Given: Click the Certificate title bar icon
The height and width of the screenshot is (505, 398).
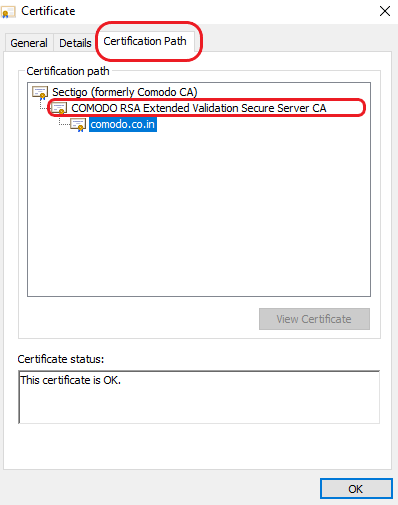Looking at the screenshot, I should pos(8,12).
